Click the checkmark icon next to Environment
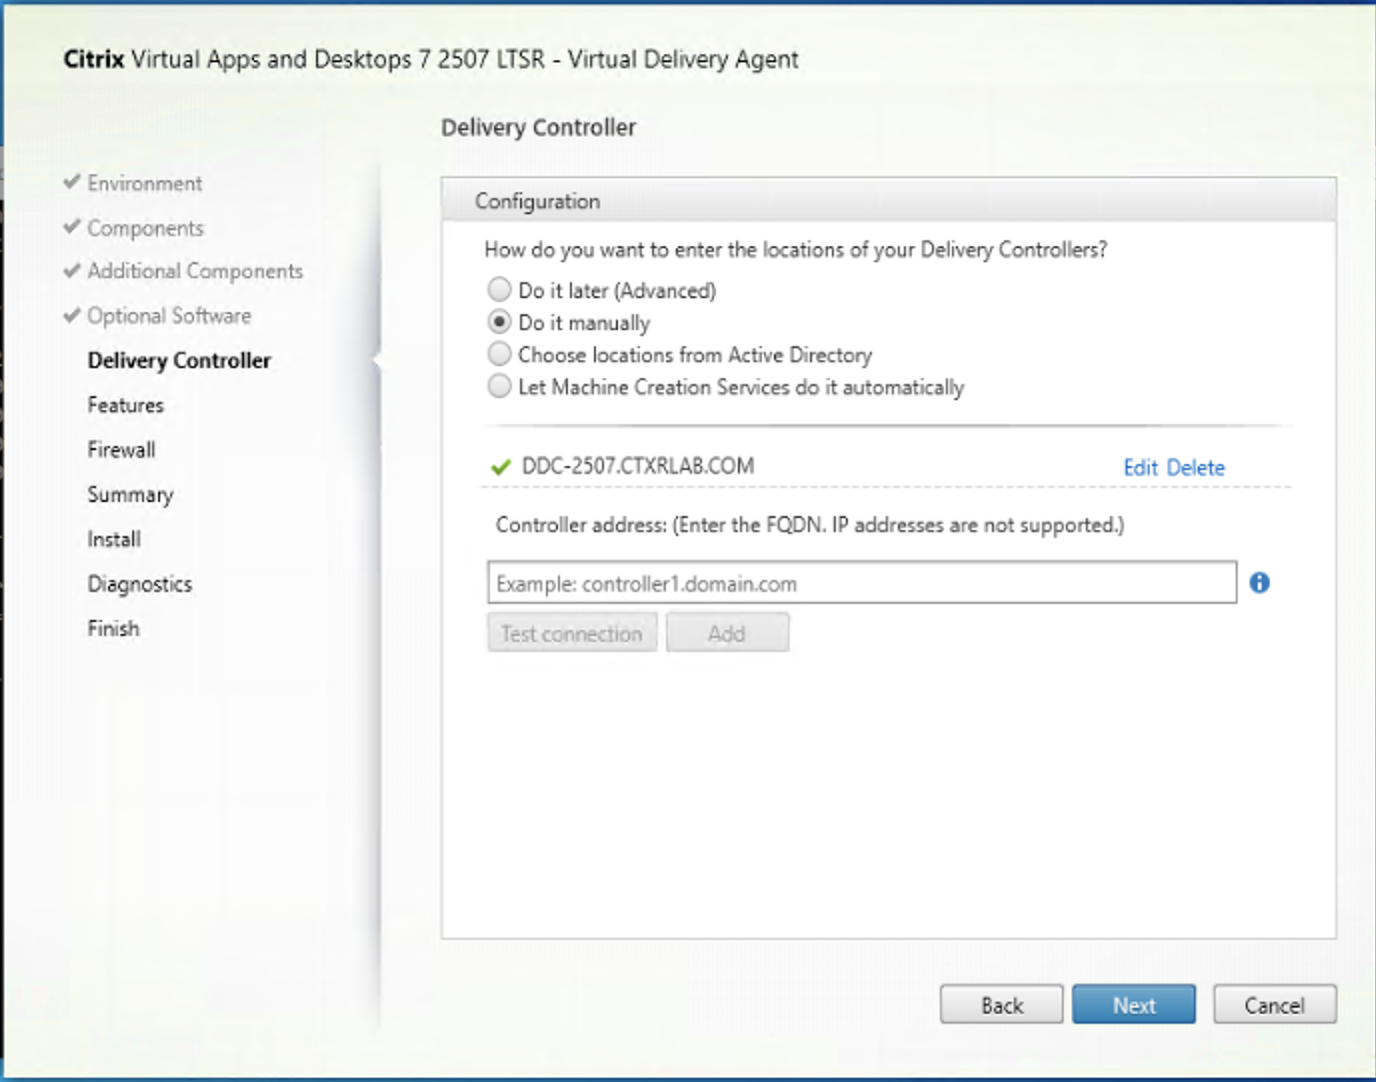This screenshot has height=1082, width=1376. [x=71, y=183]
